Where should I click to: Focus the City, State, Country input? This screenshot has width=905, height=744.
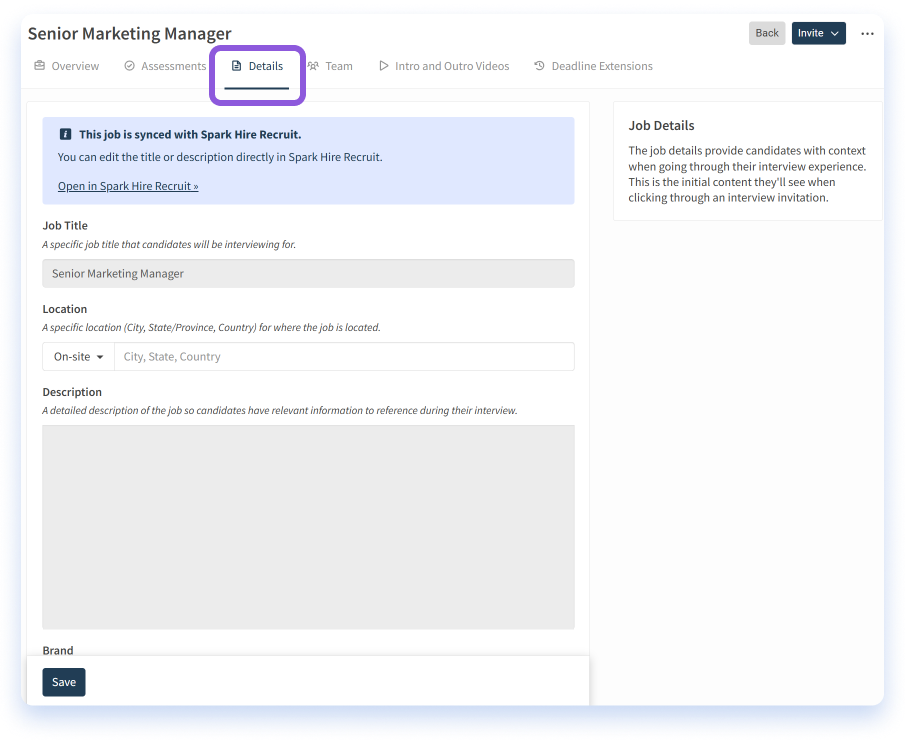click(345, 357)
